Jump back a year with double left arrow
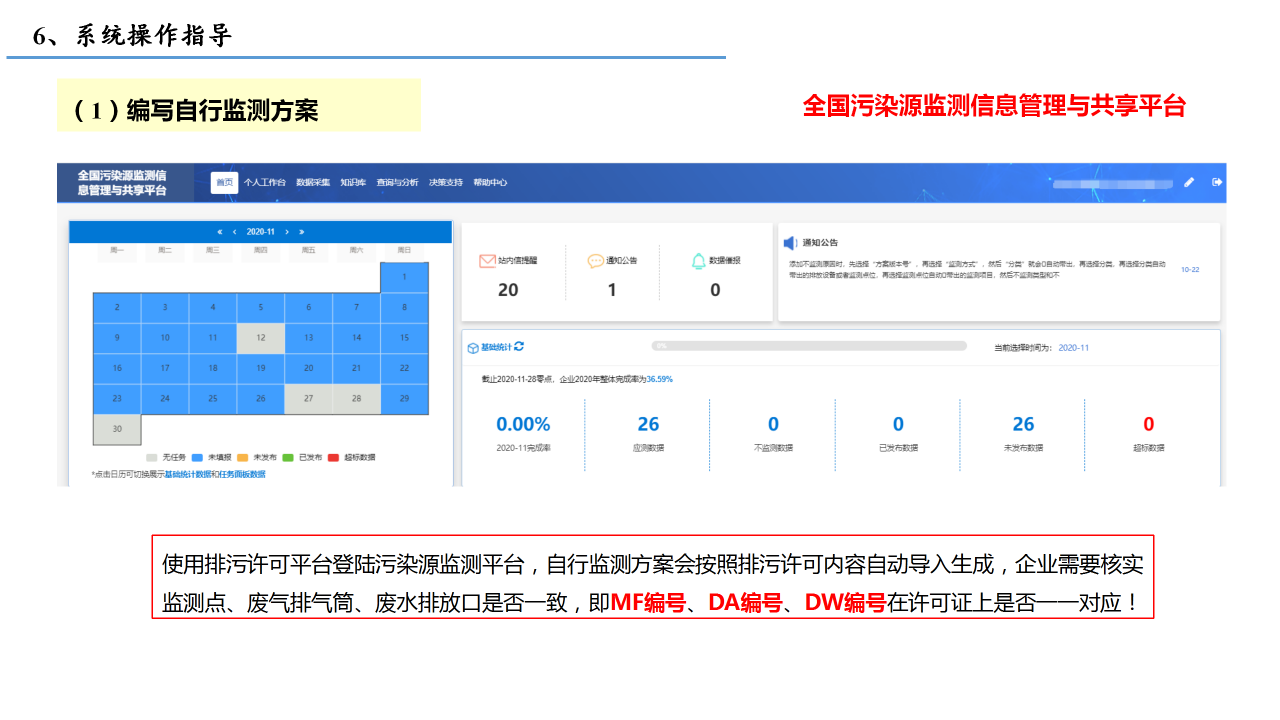Viewport: 1280px width, 720px height. 220,232
